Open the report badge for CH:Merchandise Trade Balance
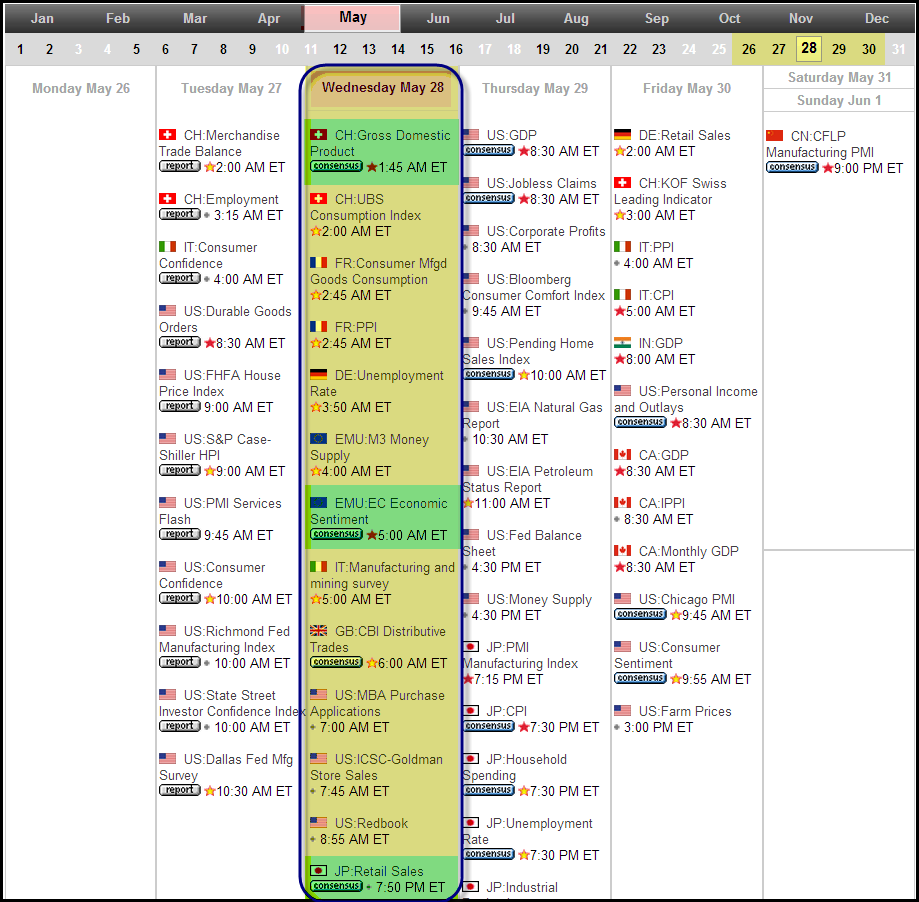 click(179, 166)
